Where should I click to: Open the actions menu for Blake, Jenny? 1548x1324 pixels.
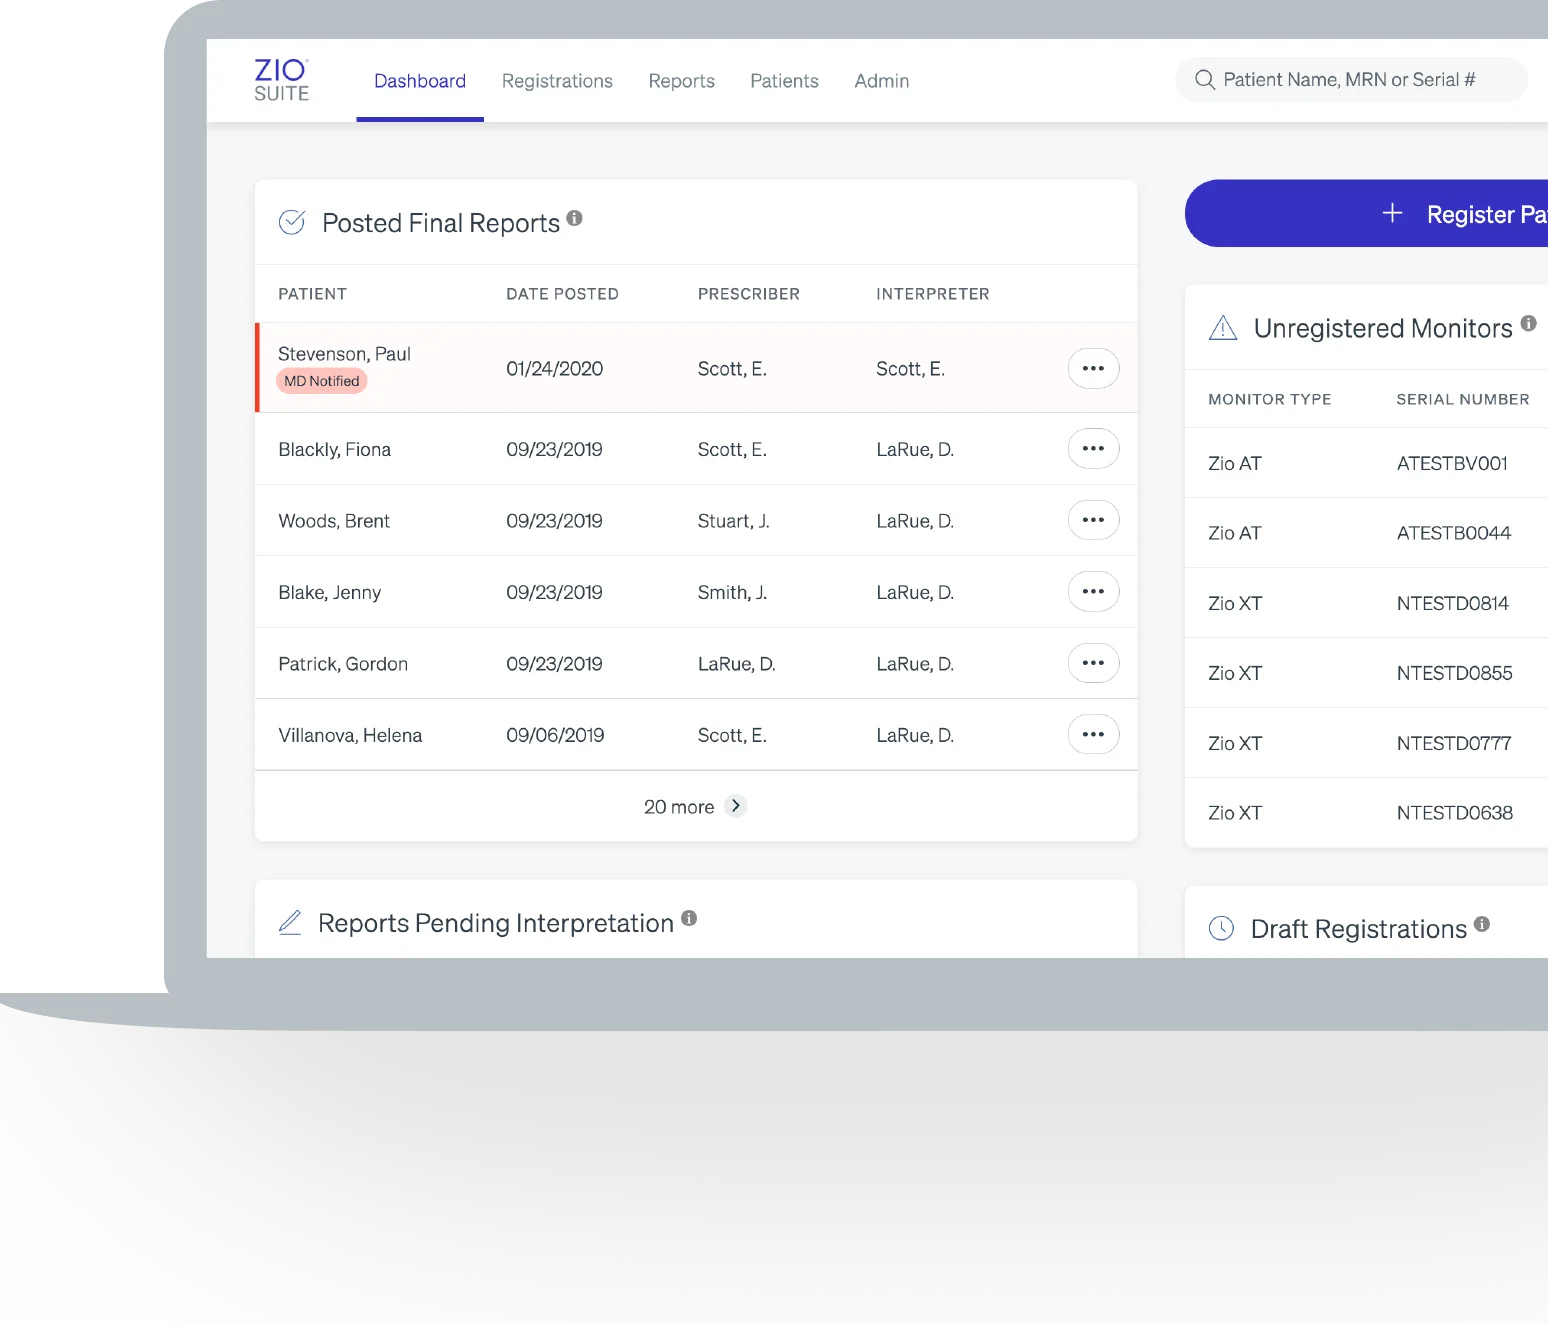click(x=1093, y=591)
